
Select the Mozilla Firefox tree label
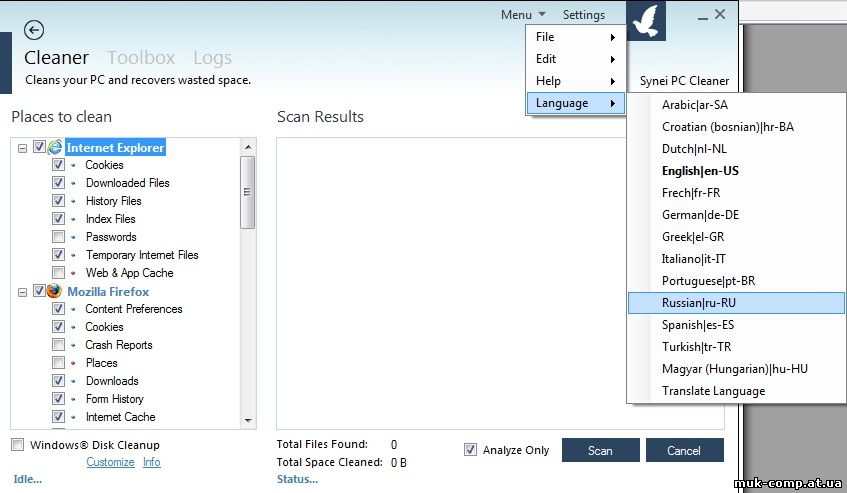point(108,292)
